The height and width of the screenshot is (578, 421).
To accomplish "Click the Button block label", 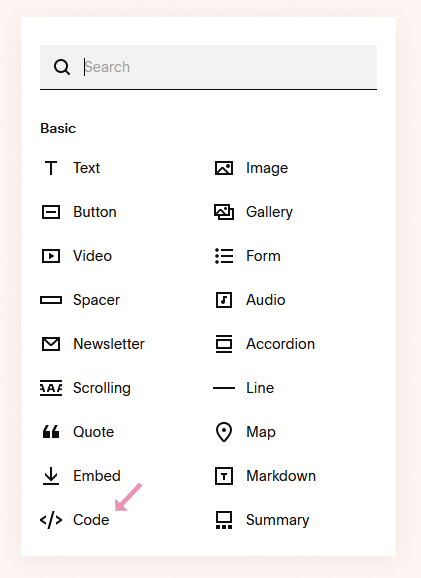I will pos(95,212).
